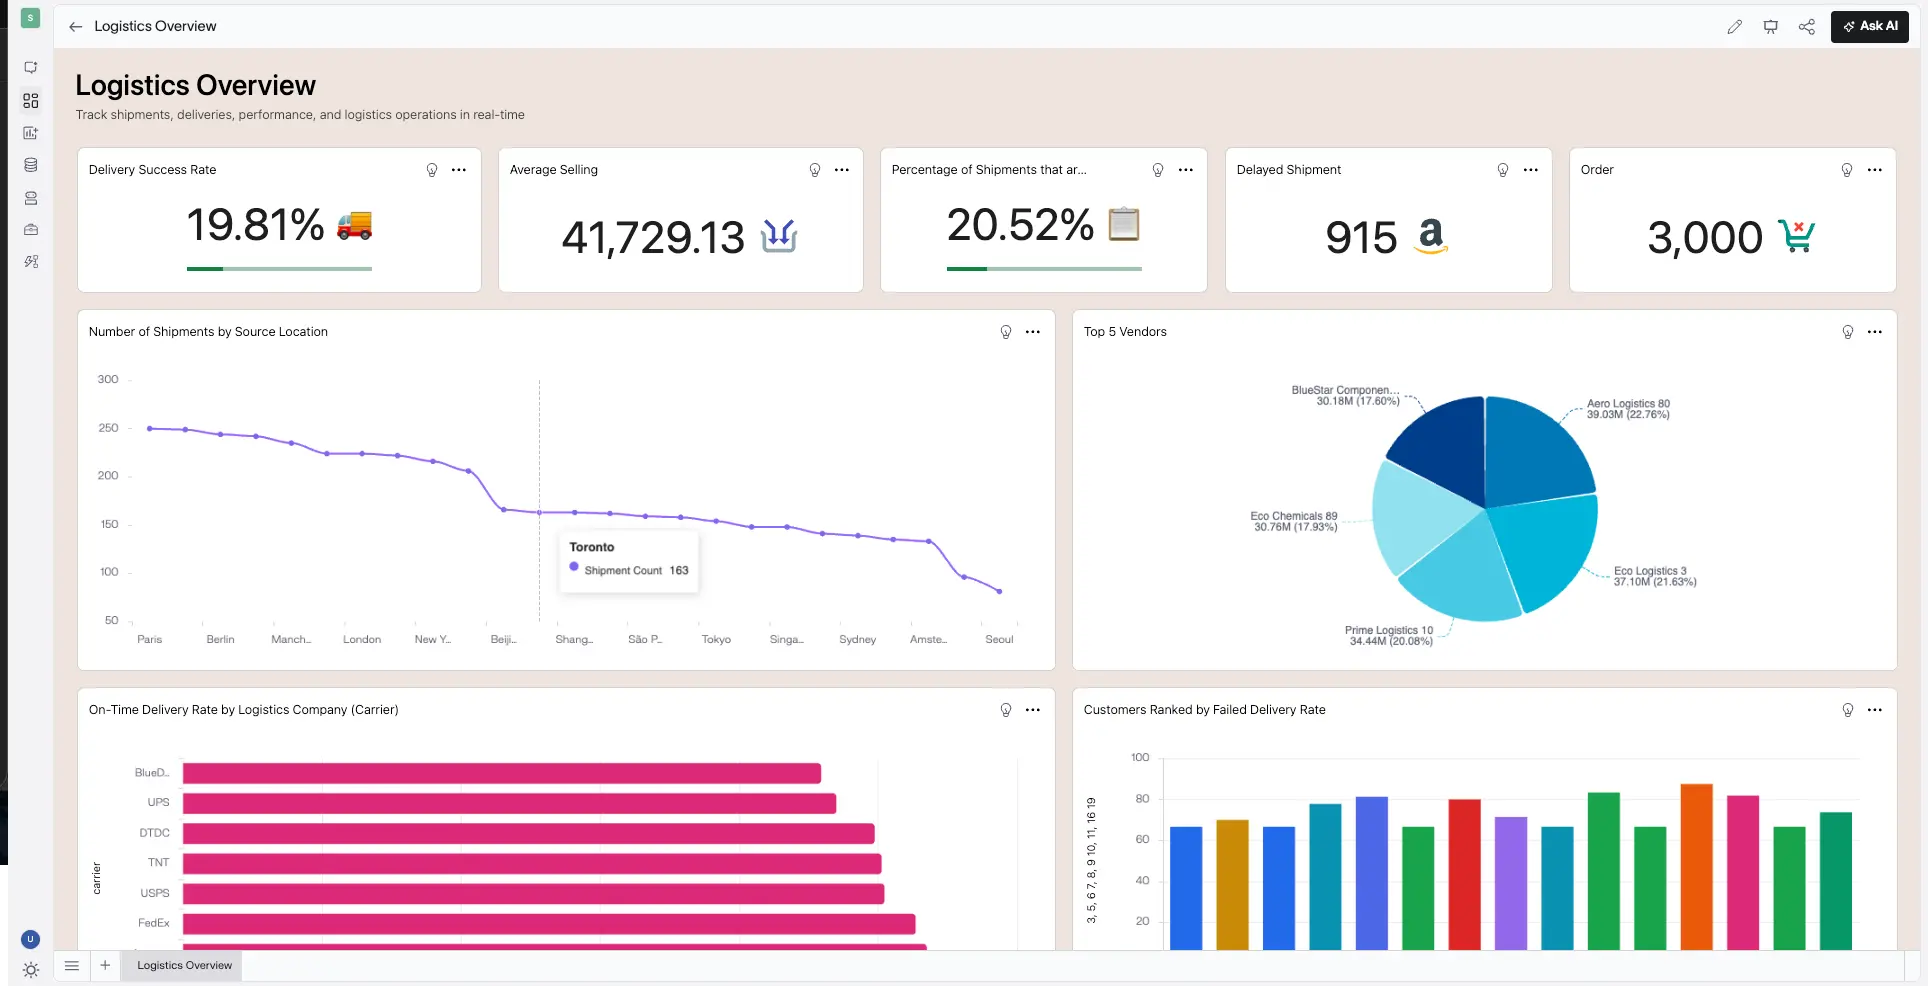1928x986 pixels.
Task: Click the 3,000 order value
Action: click(1705, 238)
